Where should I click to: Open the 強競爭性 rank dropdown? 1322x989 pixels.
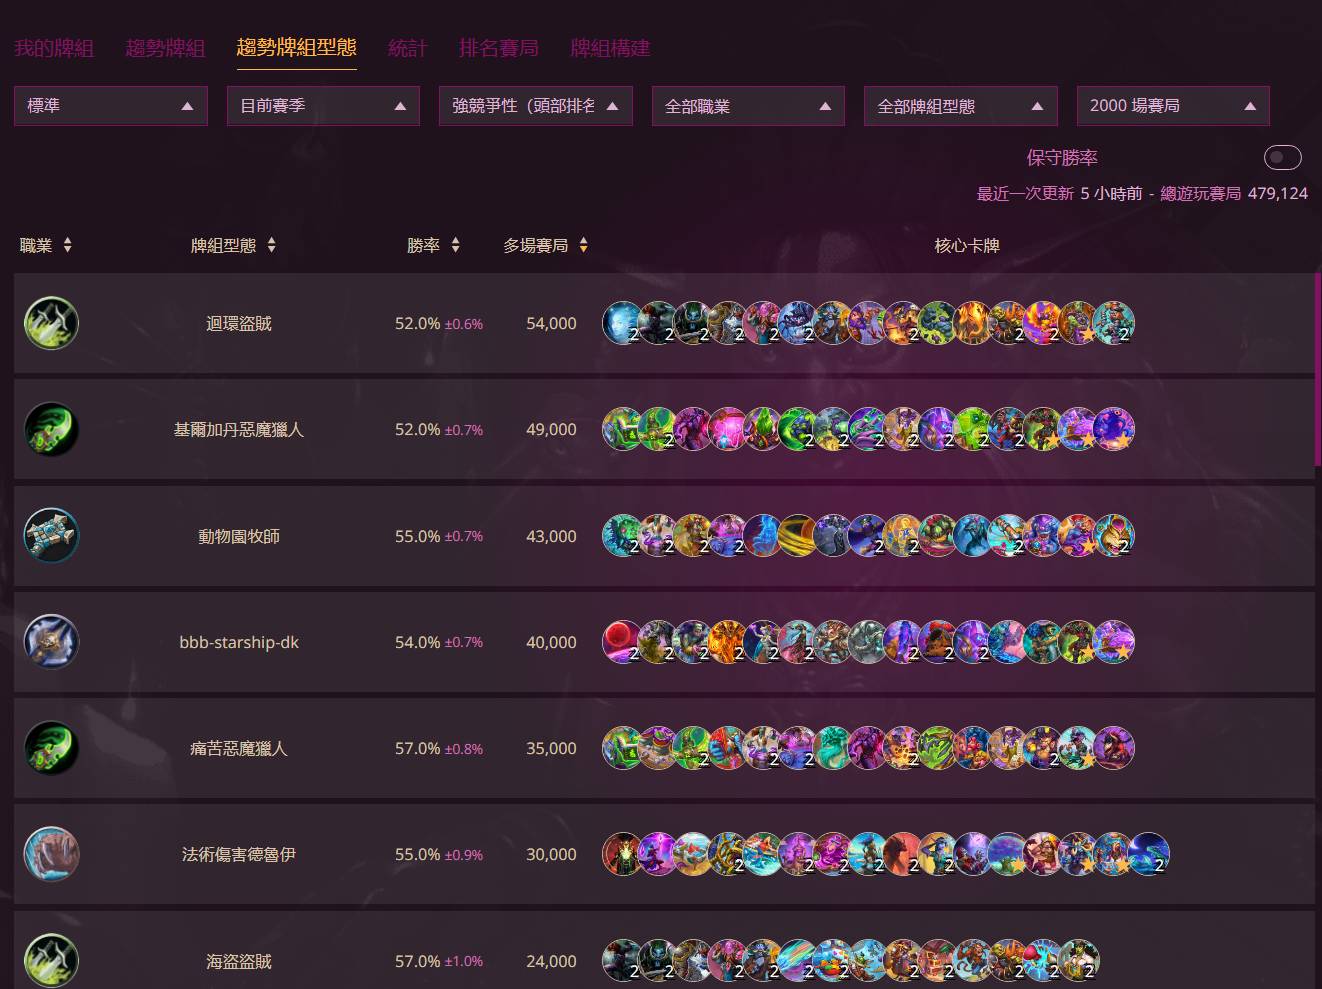pyautogui.click(x=536, y=106)
